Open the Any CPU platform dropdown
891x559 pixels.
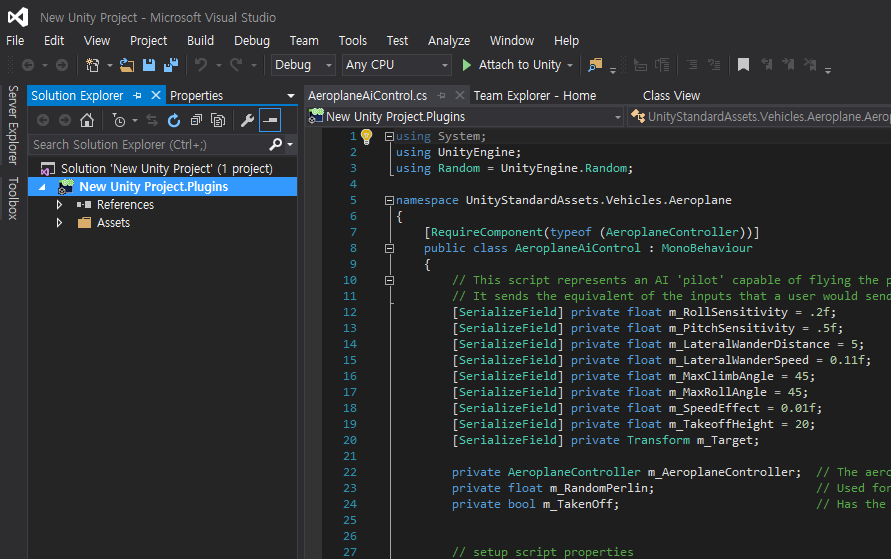click(x=397, y=65)
